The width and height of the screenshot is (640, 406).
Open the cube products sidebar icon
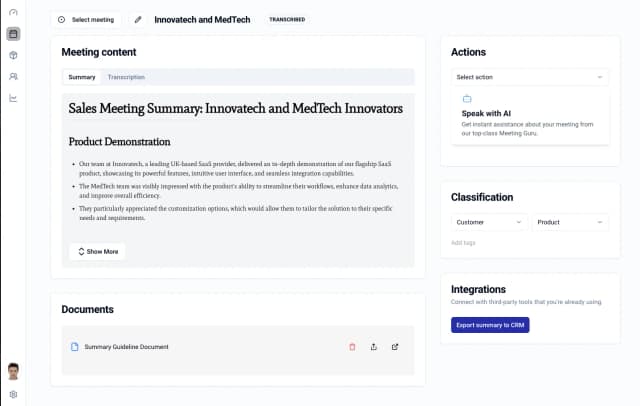pyautogui.click(x=13, y=55)
